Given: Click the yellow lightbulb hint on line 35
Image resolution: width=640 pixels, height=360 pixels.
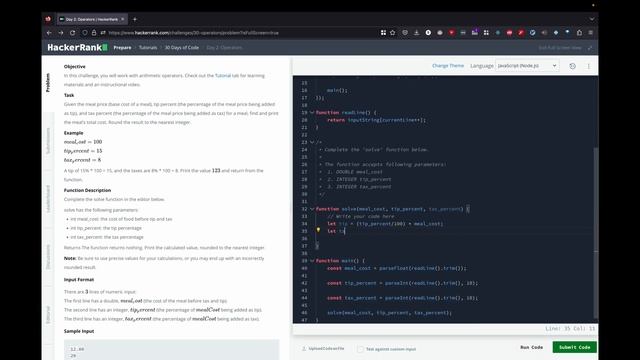Looking at the screenshot, I should [x=318, y=231].
